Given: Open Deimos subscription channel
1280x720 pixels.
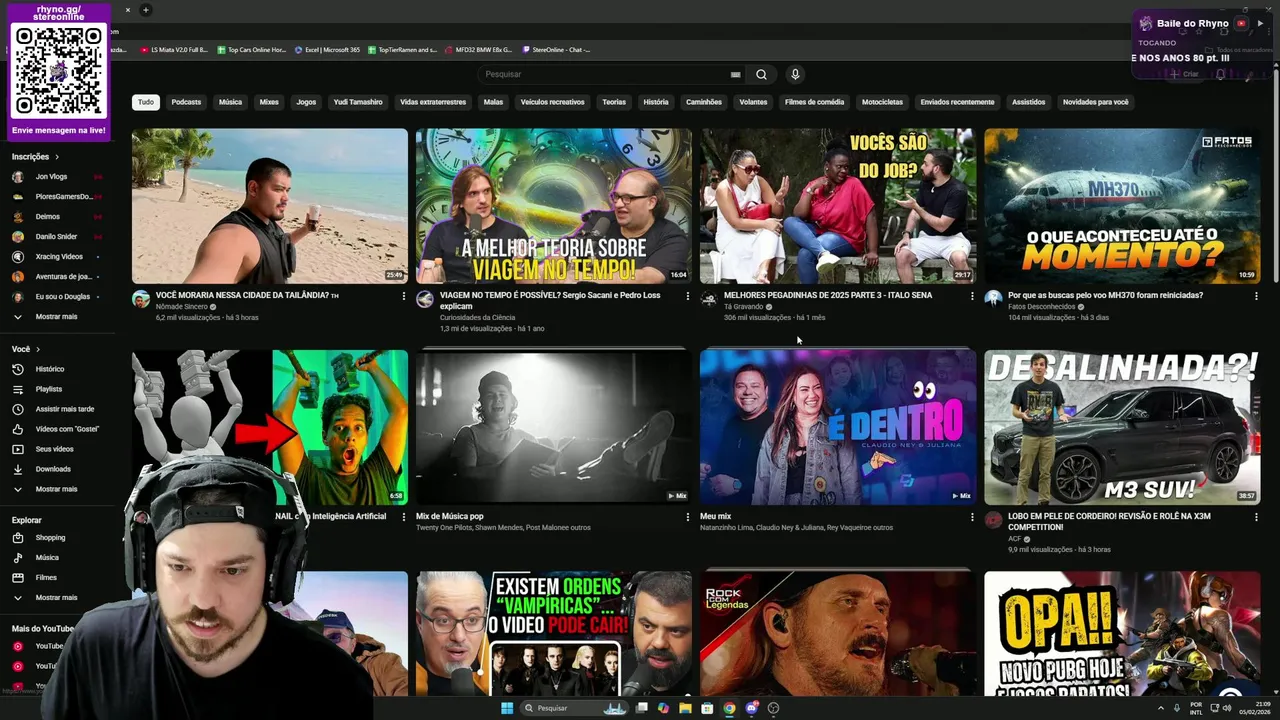Looking at the screenshot, I should pyautogui.click(x=47, y=217).
